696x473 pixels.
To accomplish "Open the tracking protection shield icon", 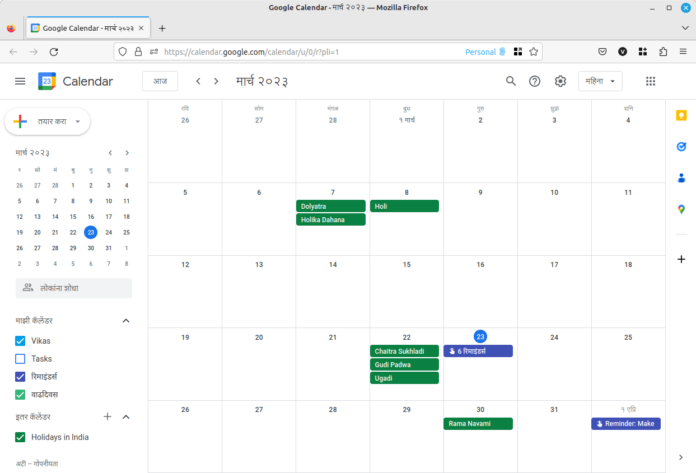I will [x=123, y=52].
